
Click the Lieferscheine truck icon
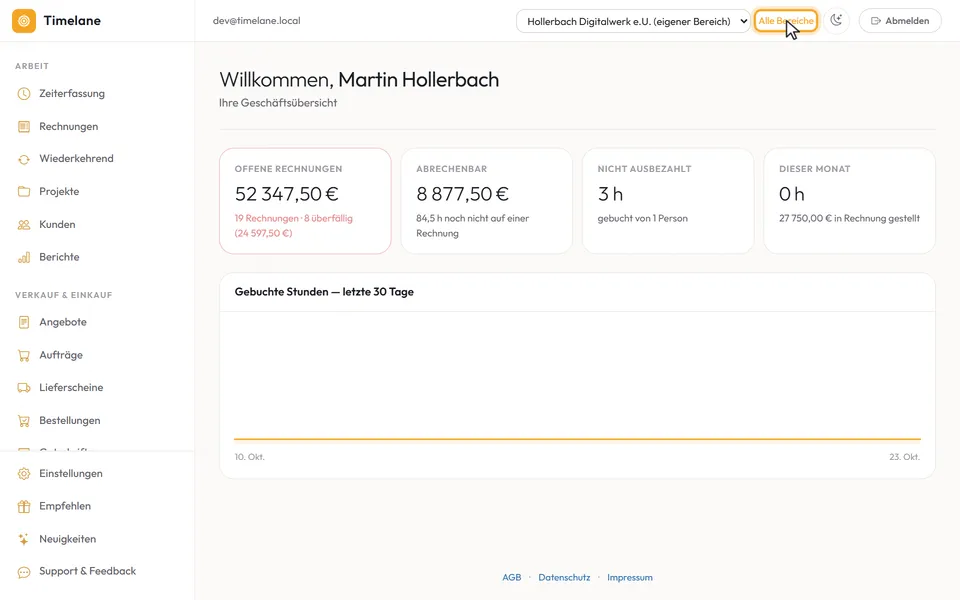click(24, 388)
